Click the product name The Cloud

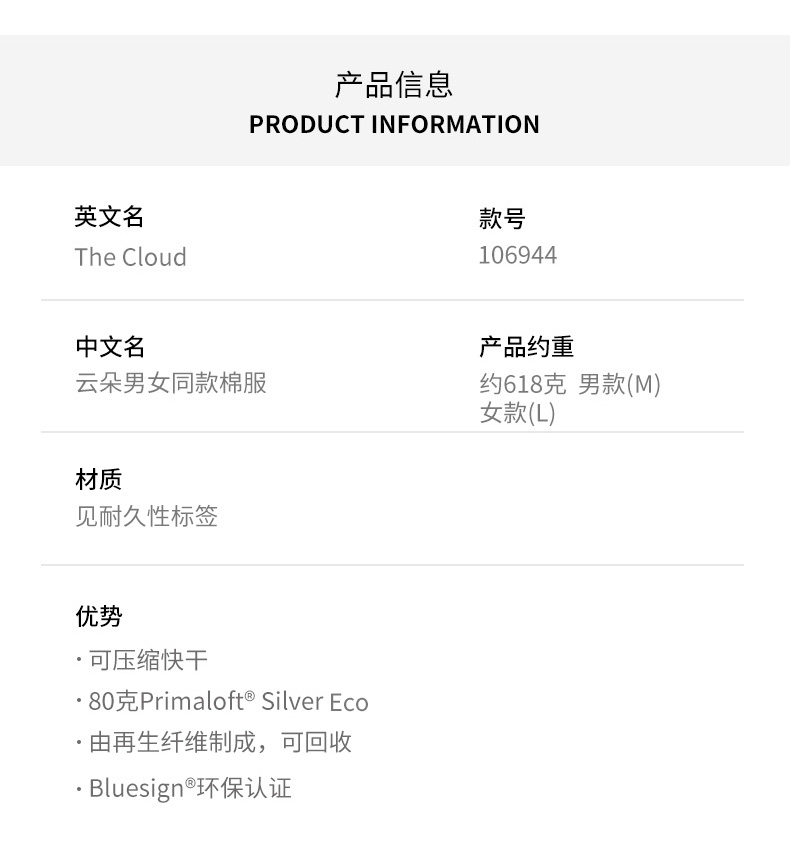coord(130,257)
